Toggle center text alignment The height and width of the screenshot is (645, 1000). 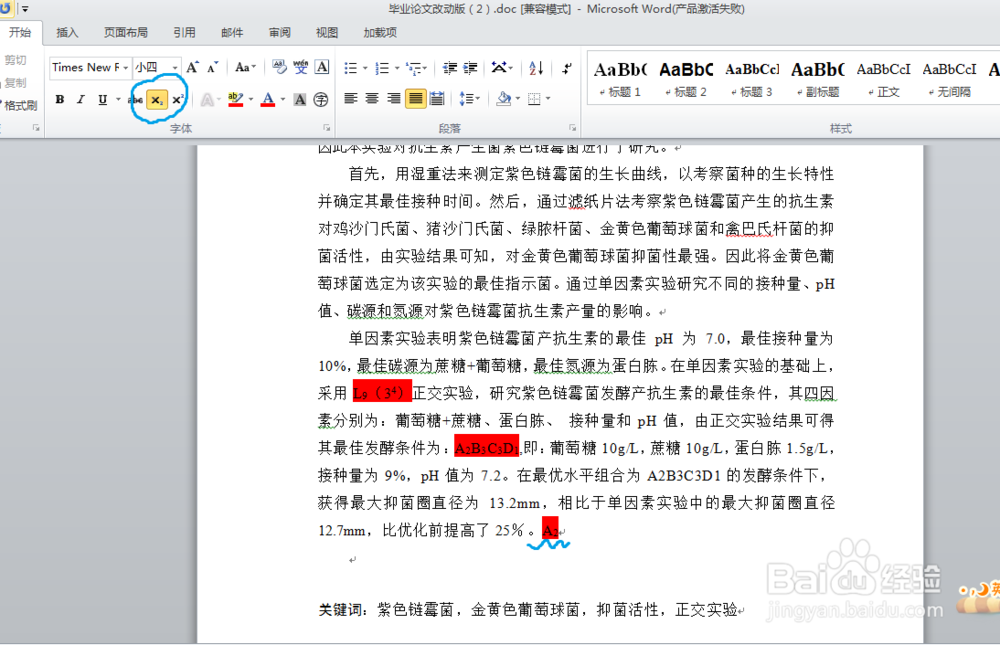371,99
